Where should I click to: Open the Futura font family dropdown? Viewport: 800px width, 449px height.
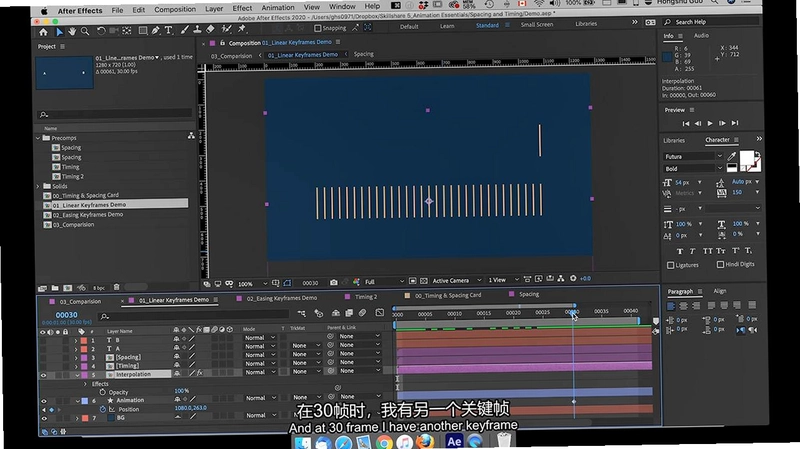point(693,156)
